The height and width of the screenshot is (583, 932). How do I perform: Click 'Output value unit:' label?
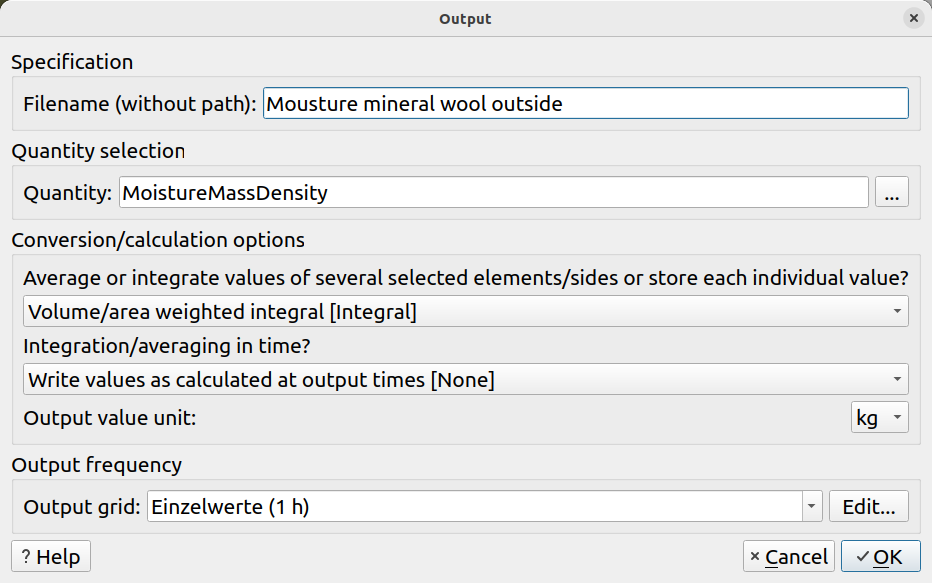tap(109, 418)
